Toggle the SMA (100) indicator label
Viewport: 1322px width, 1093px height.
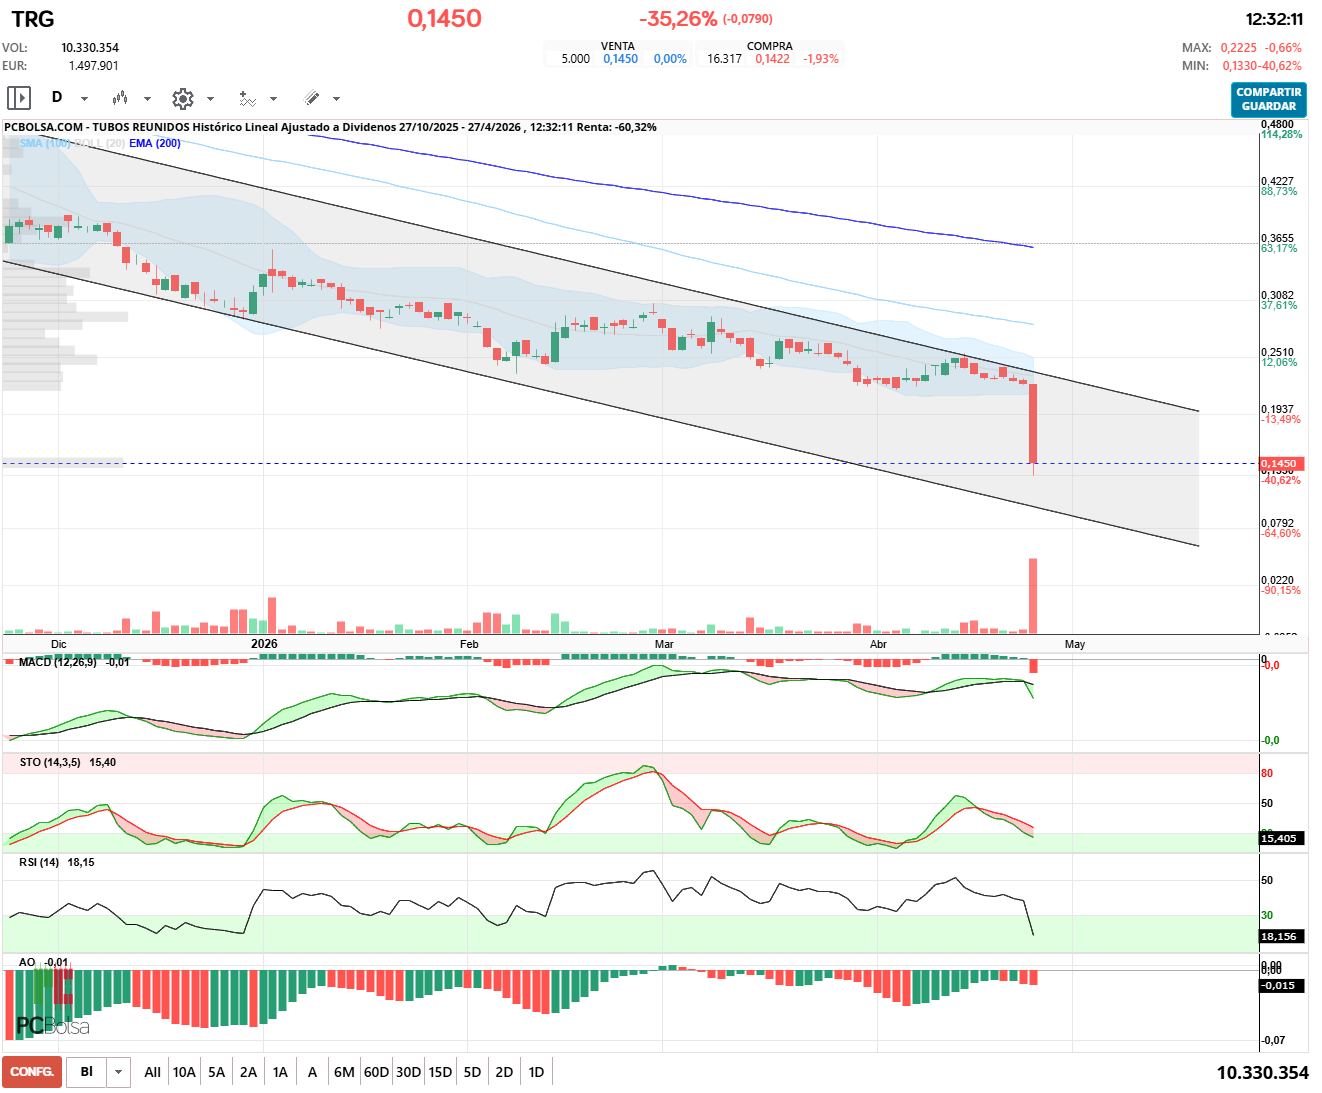(45, 143)
